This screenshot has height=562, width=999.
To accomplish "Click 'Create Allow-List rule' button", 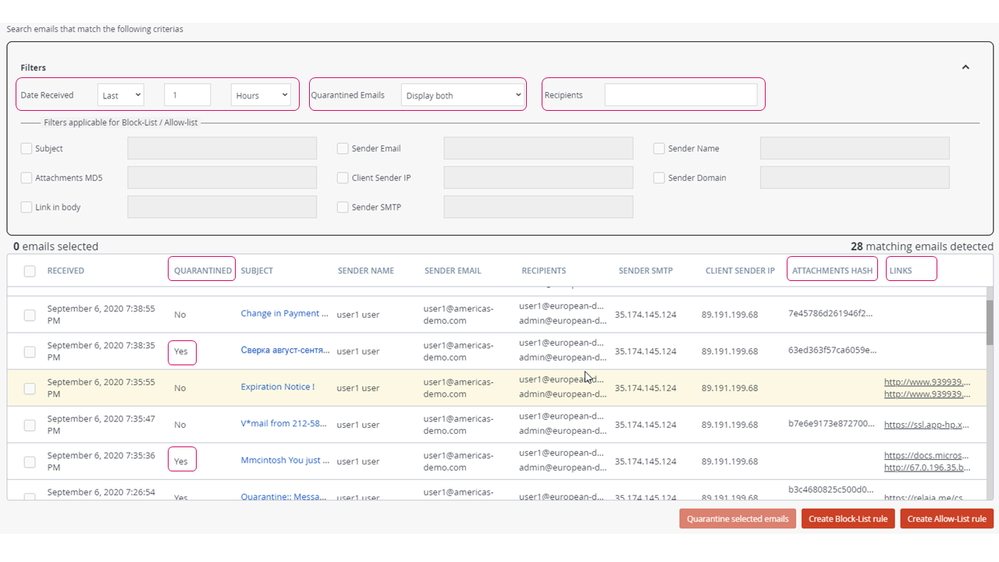I will tap(947, 519).
